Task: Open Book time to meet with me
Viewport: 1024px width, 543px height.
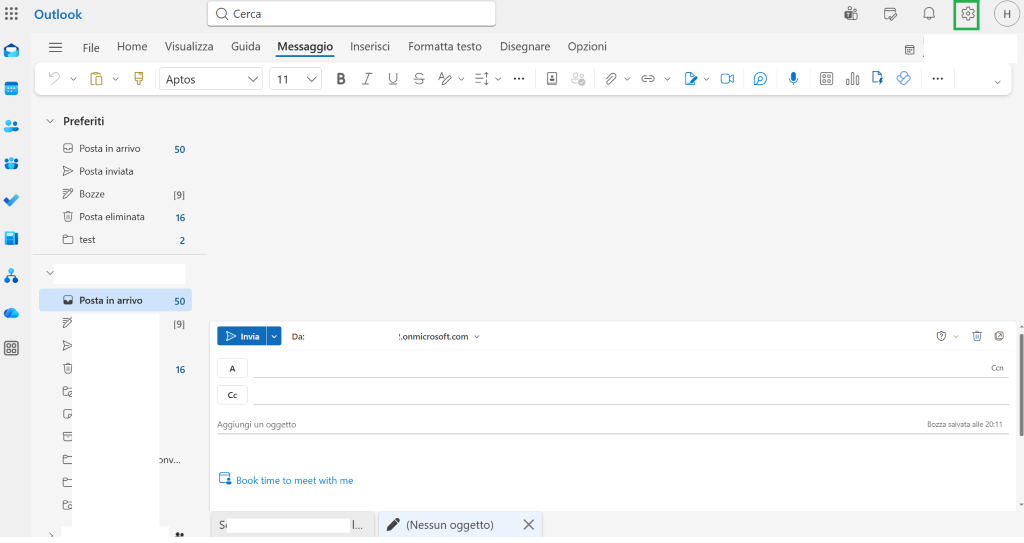Action: pyautogui.click(x=294, y=480)
